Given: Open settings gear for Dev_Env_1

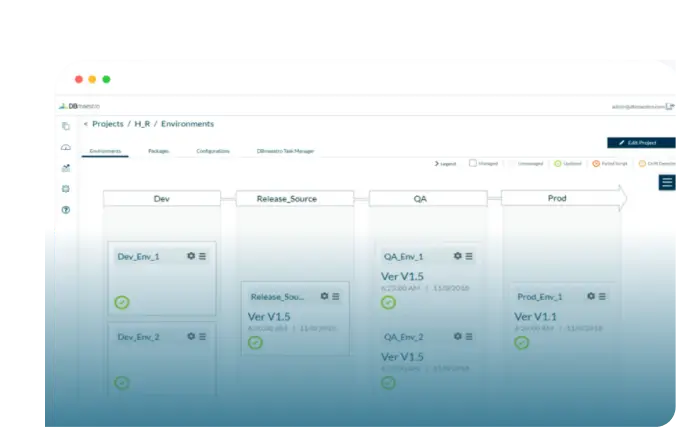Looking at the screenshot, I should [x=191, y=256].
